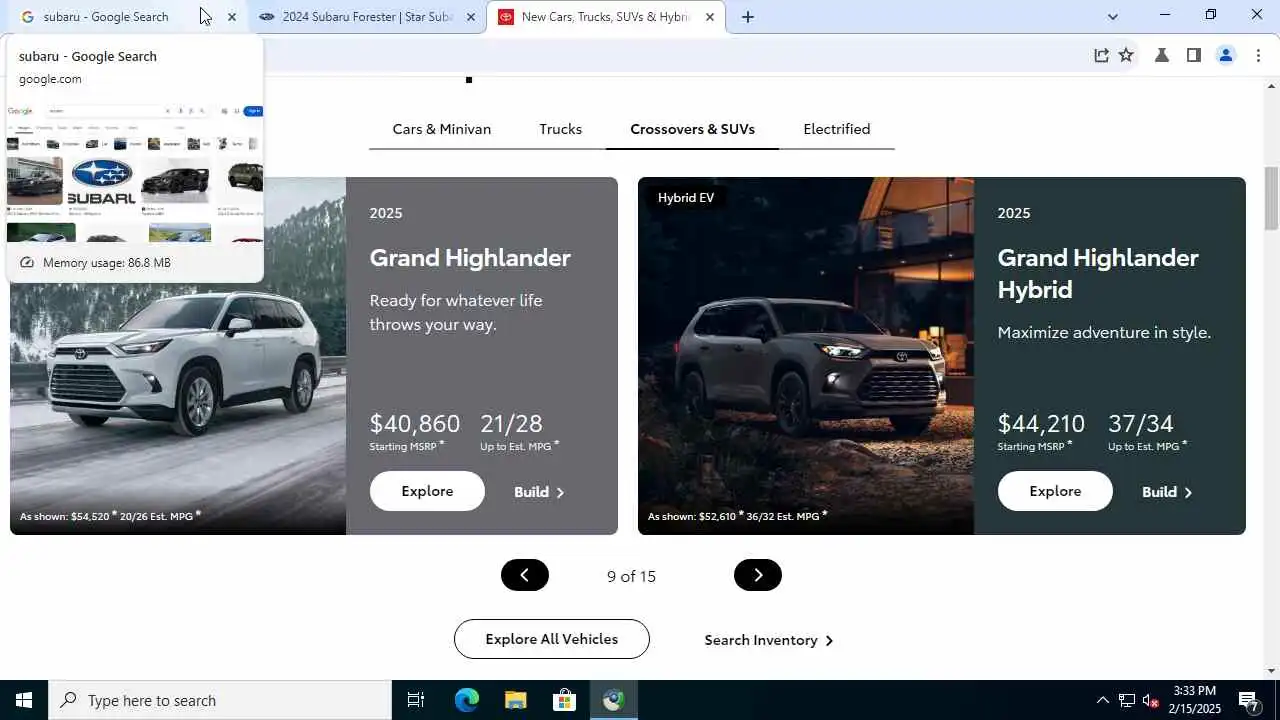Build the Grand Highlander Hybrid
Screen dimensions: 1280x720
[x=1167, y=492]
